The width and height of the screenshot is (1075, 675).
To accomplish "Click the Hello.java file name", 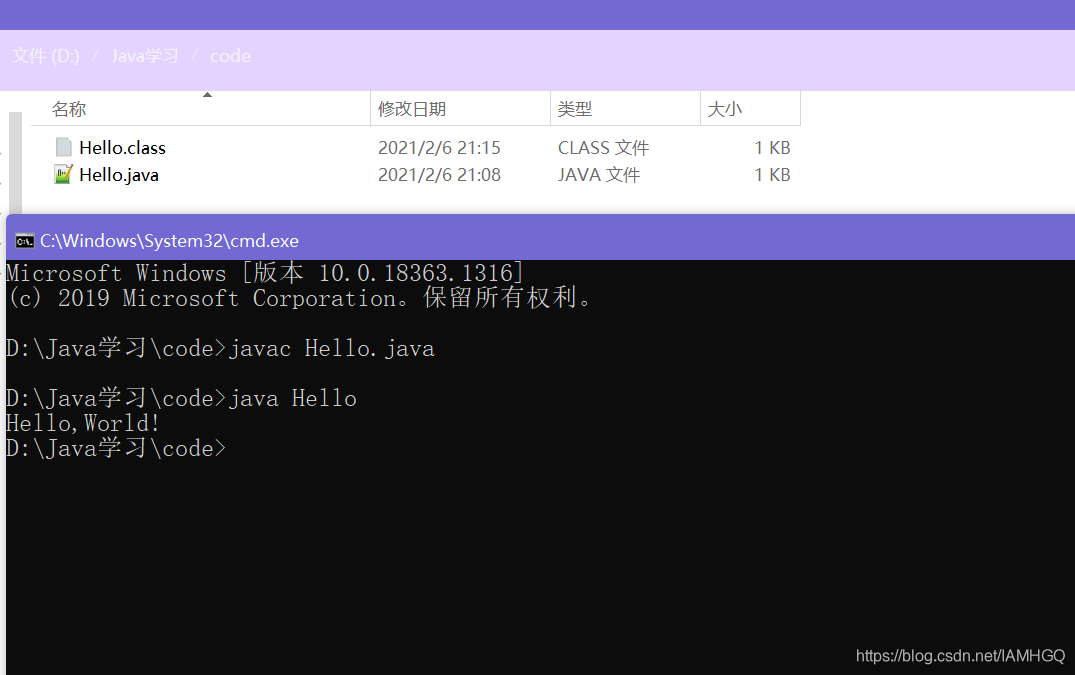I will [119, 175].
